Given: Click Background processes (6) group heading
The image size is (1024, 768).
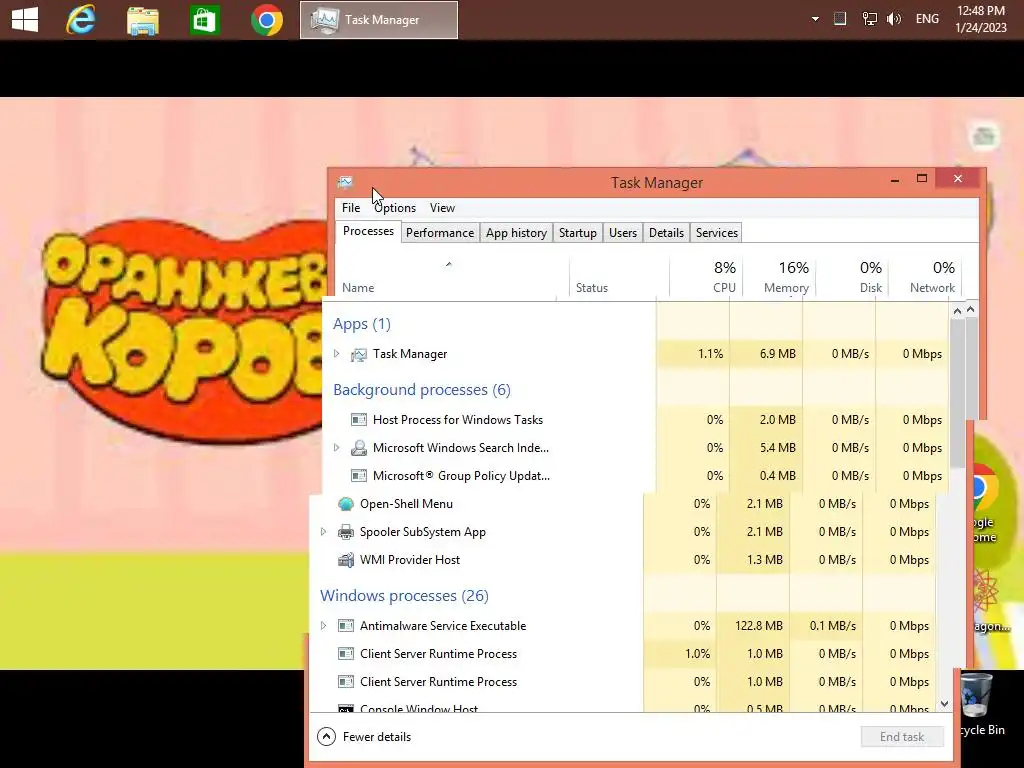Looking at the screenshot, I should point(422,390).
